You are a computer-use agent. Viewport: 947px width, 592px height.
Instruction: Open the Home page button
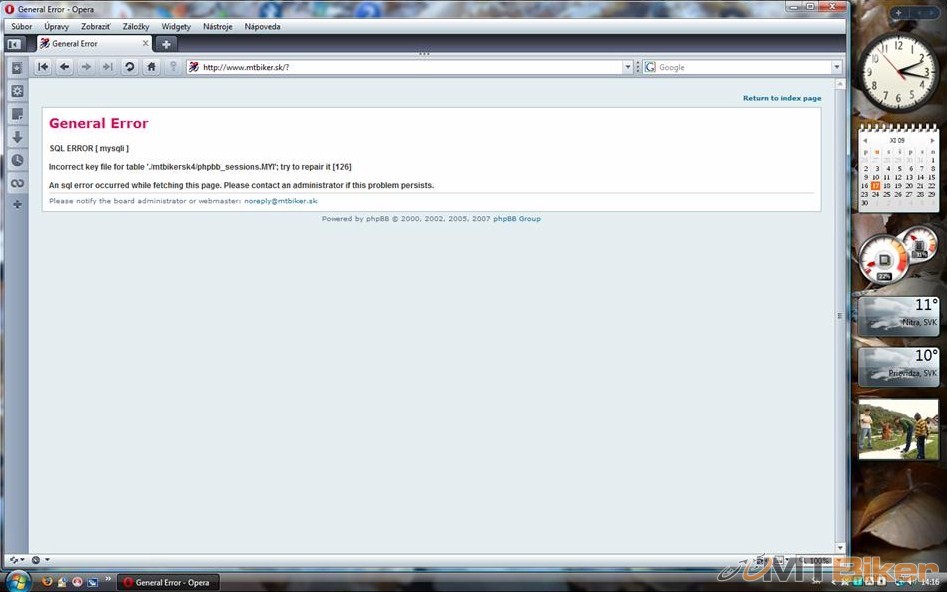click(x=151, y=67)
